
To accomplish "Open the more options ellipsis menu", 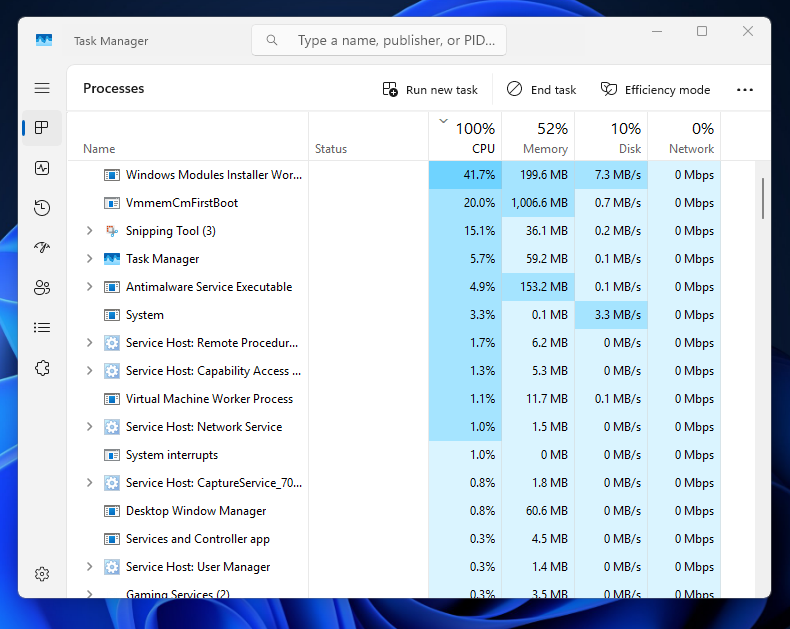I will tap(745, 90).
